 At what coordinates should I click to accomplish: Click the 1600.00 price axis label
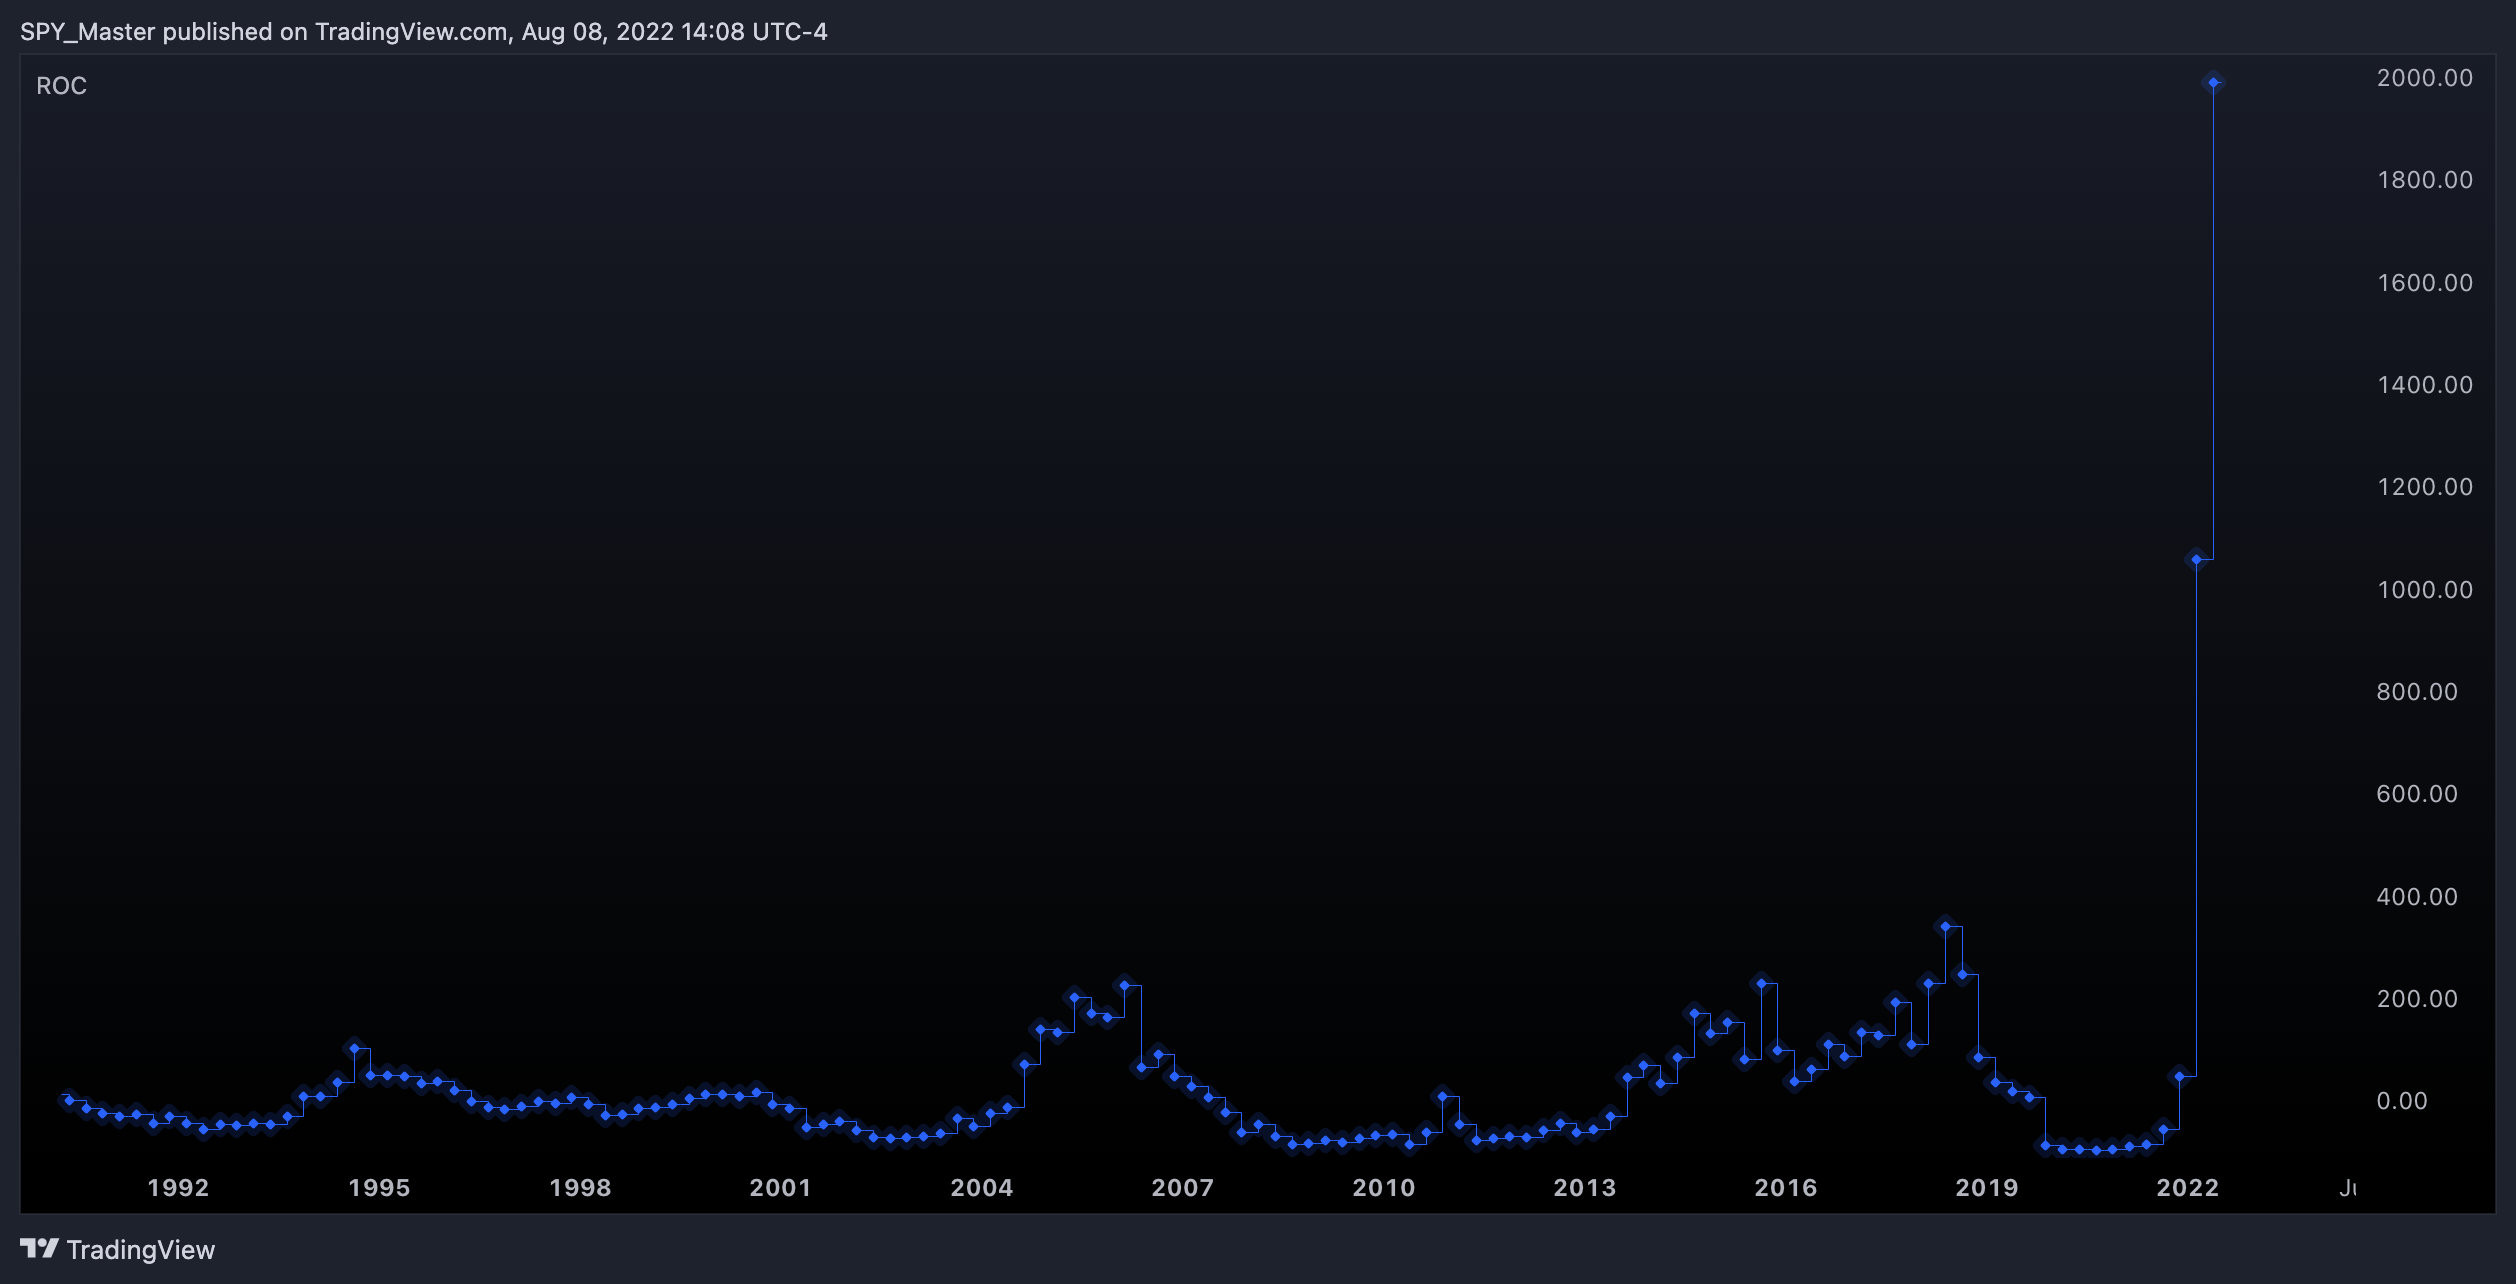click(x=2425, y=283)
